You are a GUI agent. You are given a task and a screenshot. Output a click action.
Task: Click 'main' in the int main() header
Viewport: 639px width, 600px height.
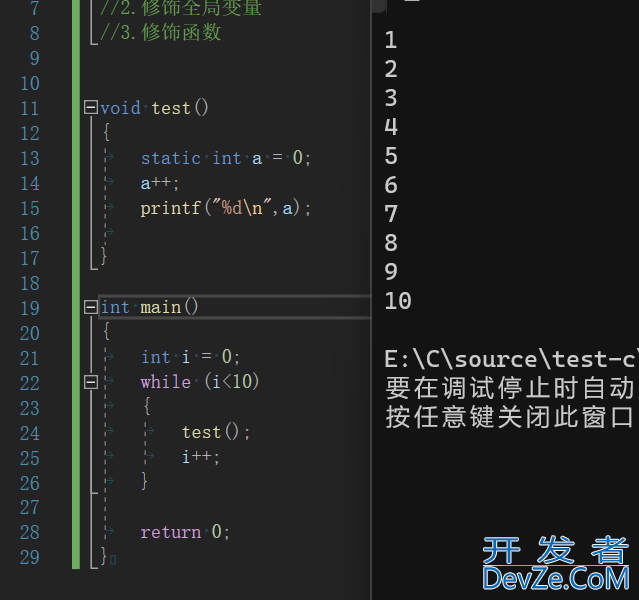coord(161,307)
